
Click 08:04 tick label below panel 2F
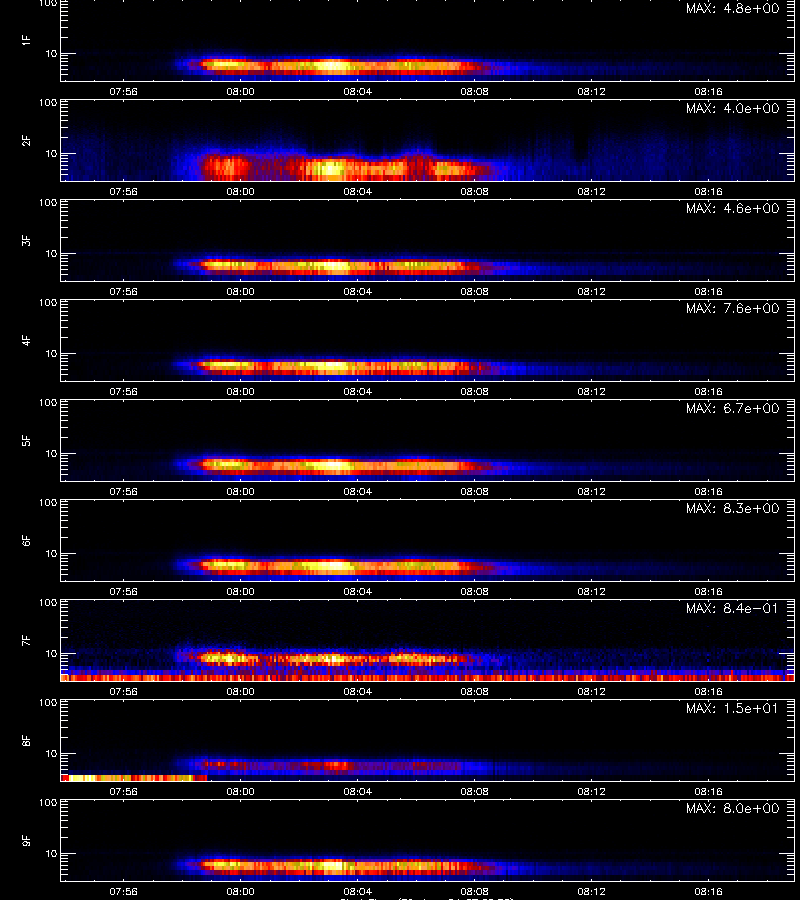click(358, 191)
